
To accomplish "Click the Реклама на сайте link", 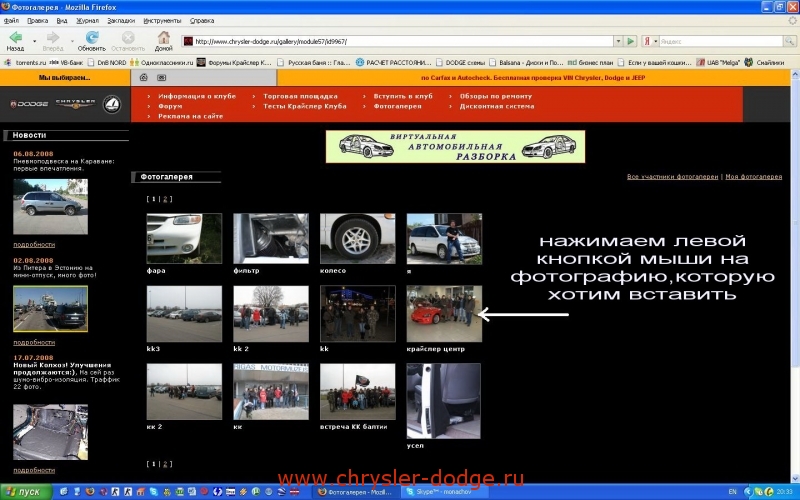I will click(190, 116).
